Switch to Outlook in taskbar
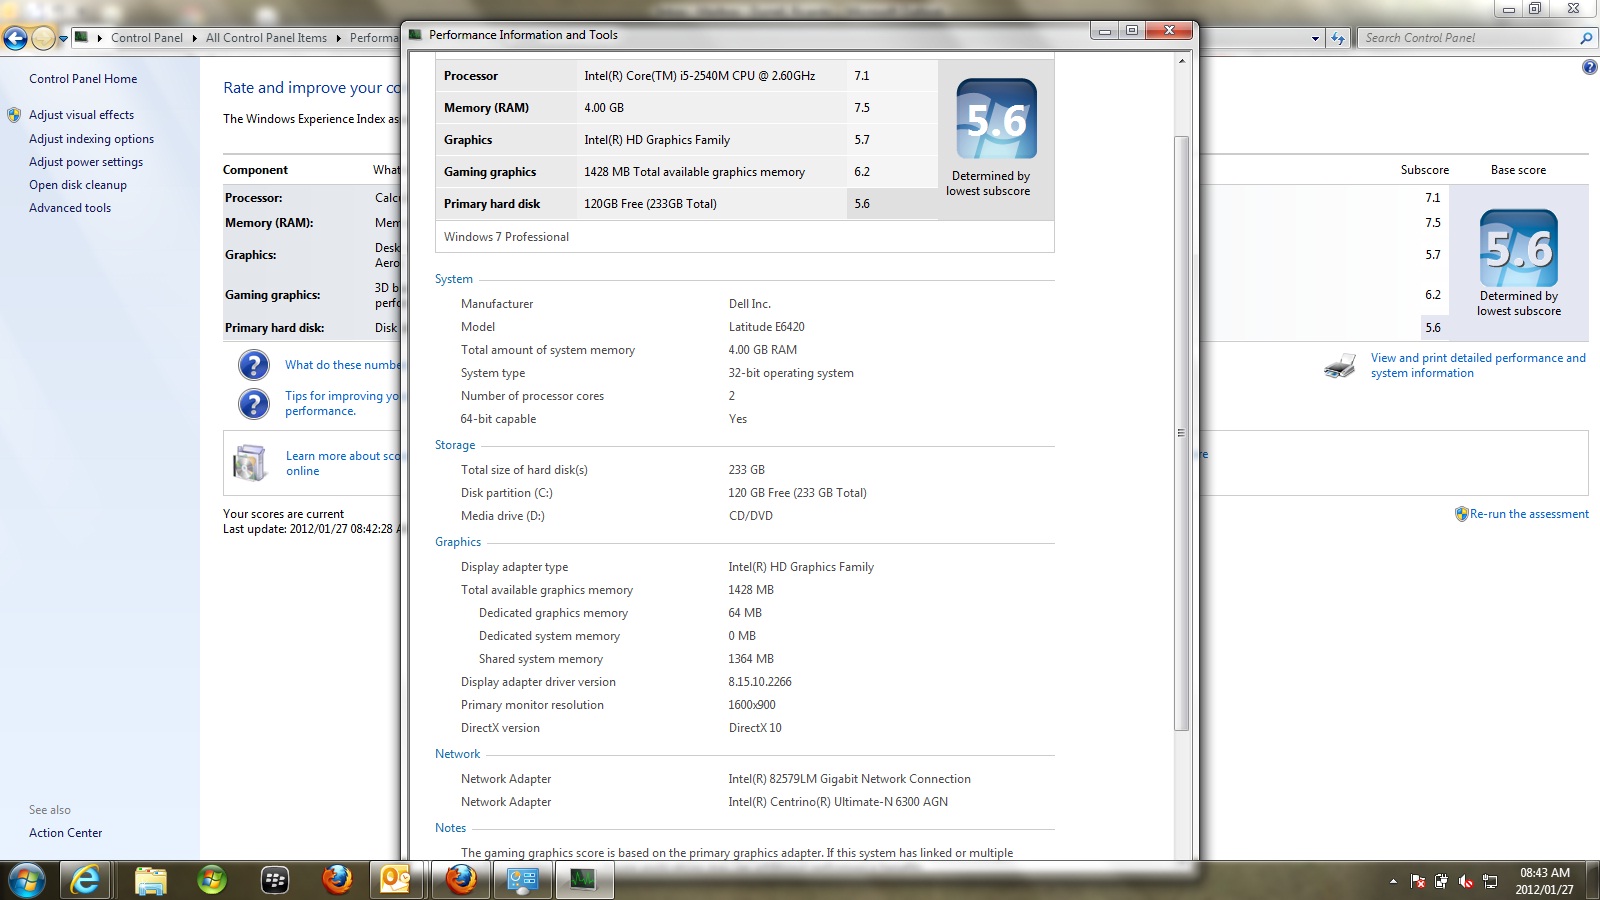The height and width of the screenshot is (900, 1600). [x=396, y=880]
